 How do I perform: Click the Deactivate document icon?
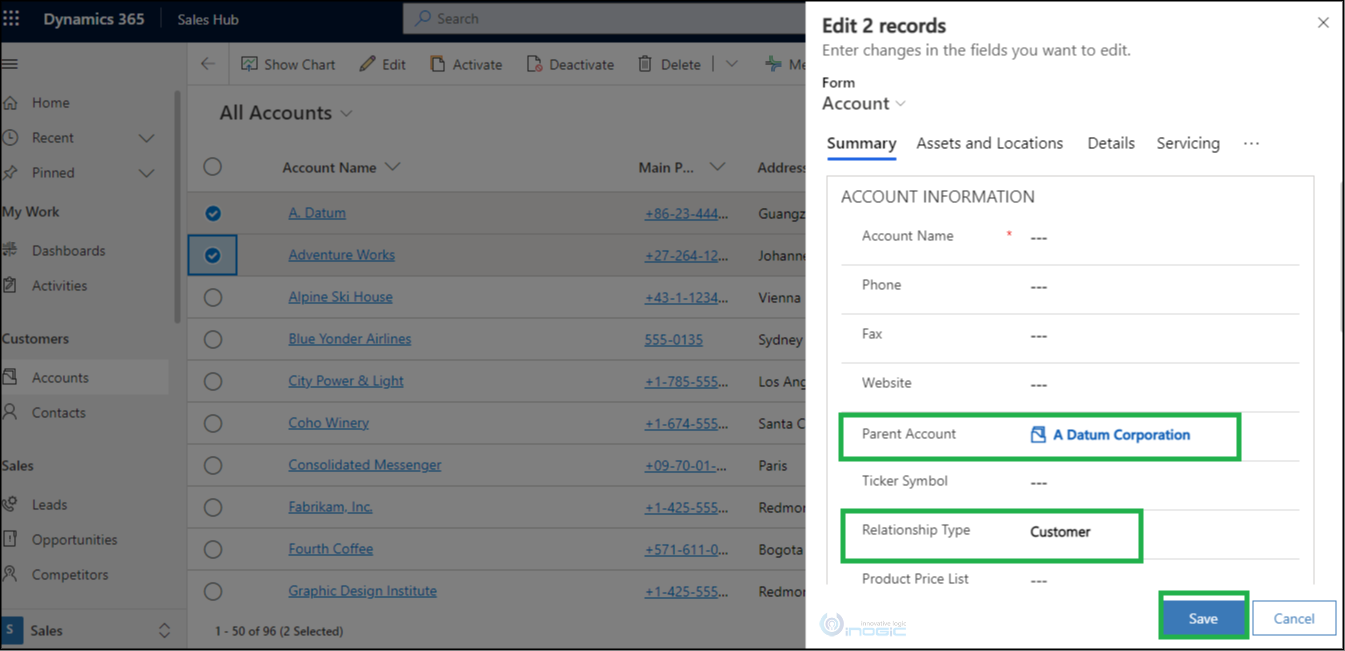(x=534, y=64)
